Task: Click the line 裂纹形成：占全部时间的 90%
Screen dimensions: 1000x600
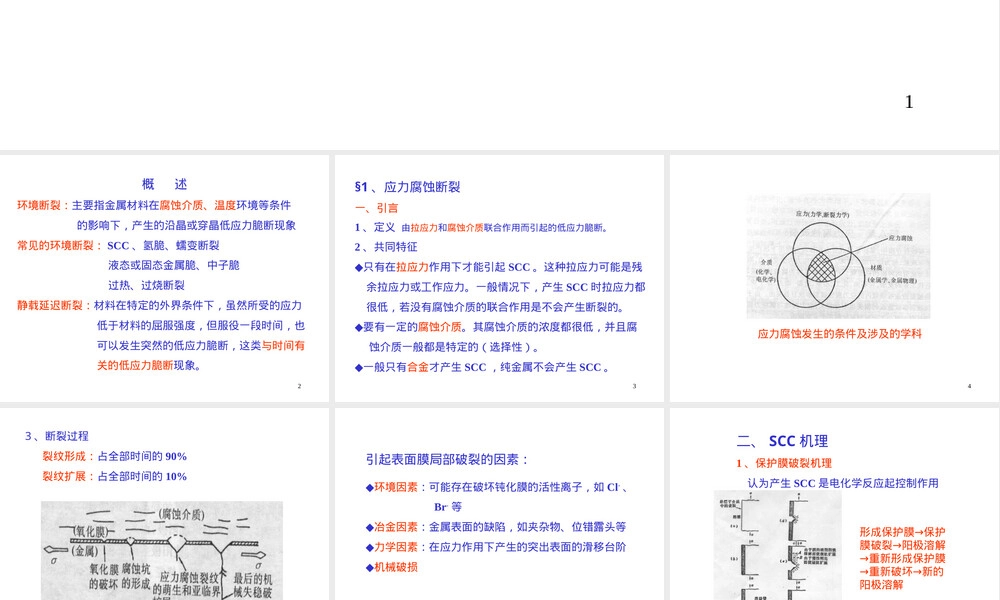Action: click(114, 457)
